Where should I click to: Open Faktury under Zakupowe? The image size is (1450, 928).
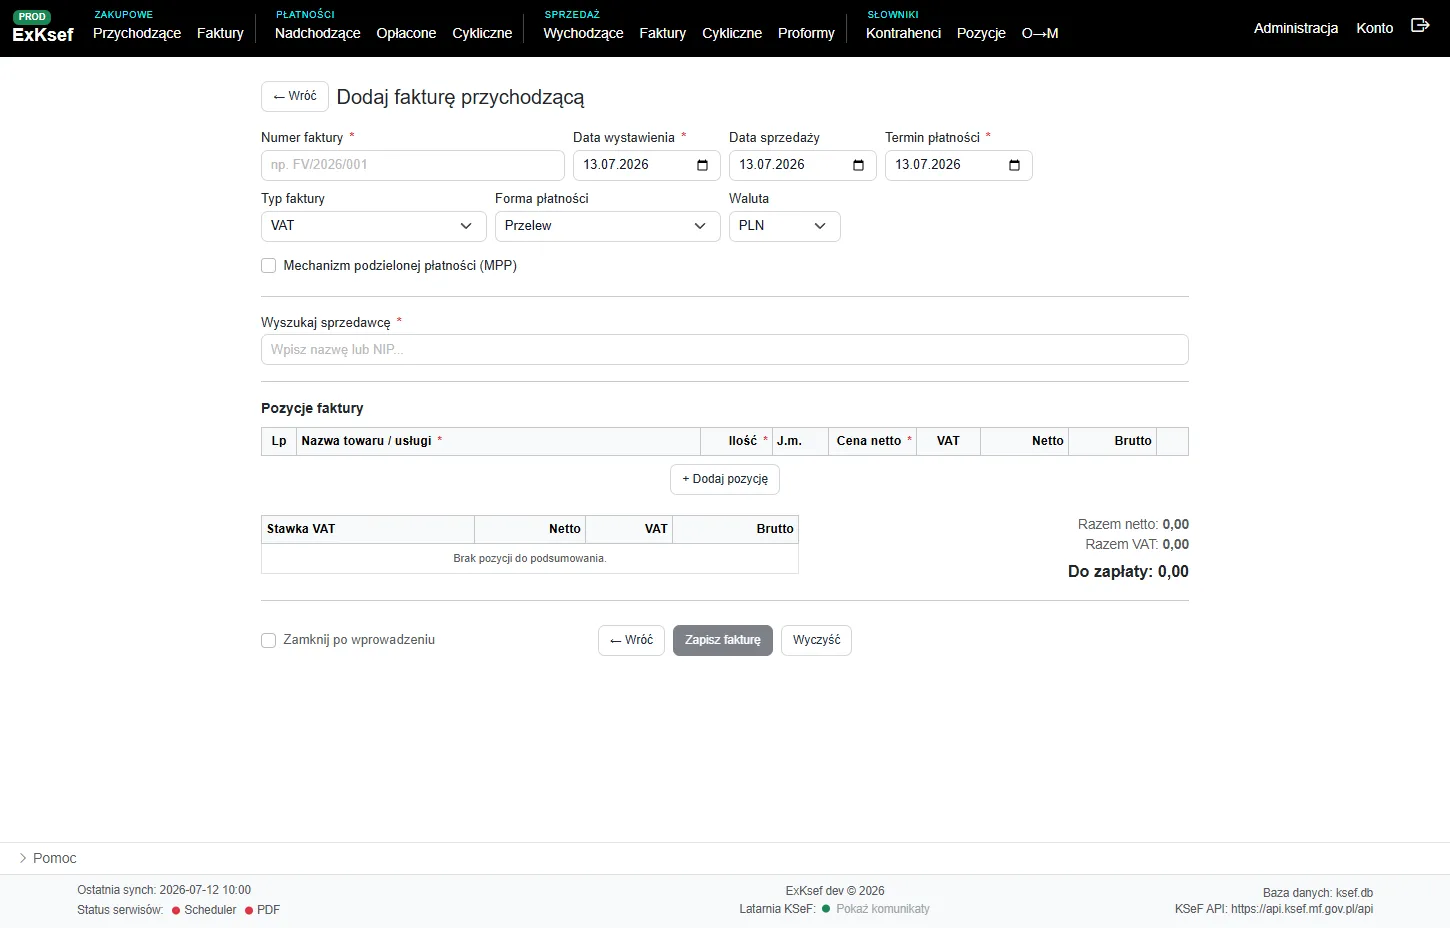(x=220, y=33)
